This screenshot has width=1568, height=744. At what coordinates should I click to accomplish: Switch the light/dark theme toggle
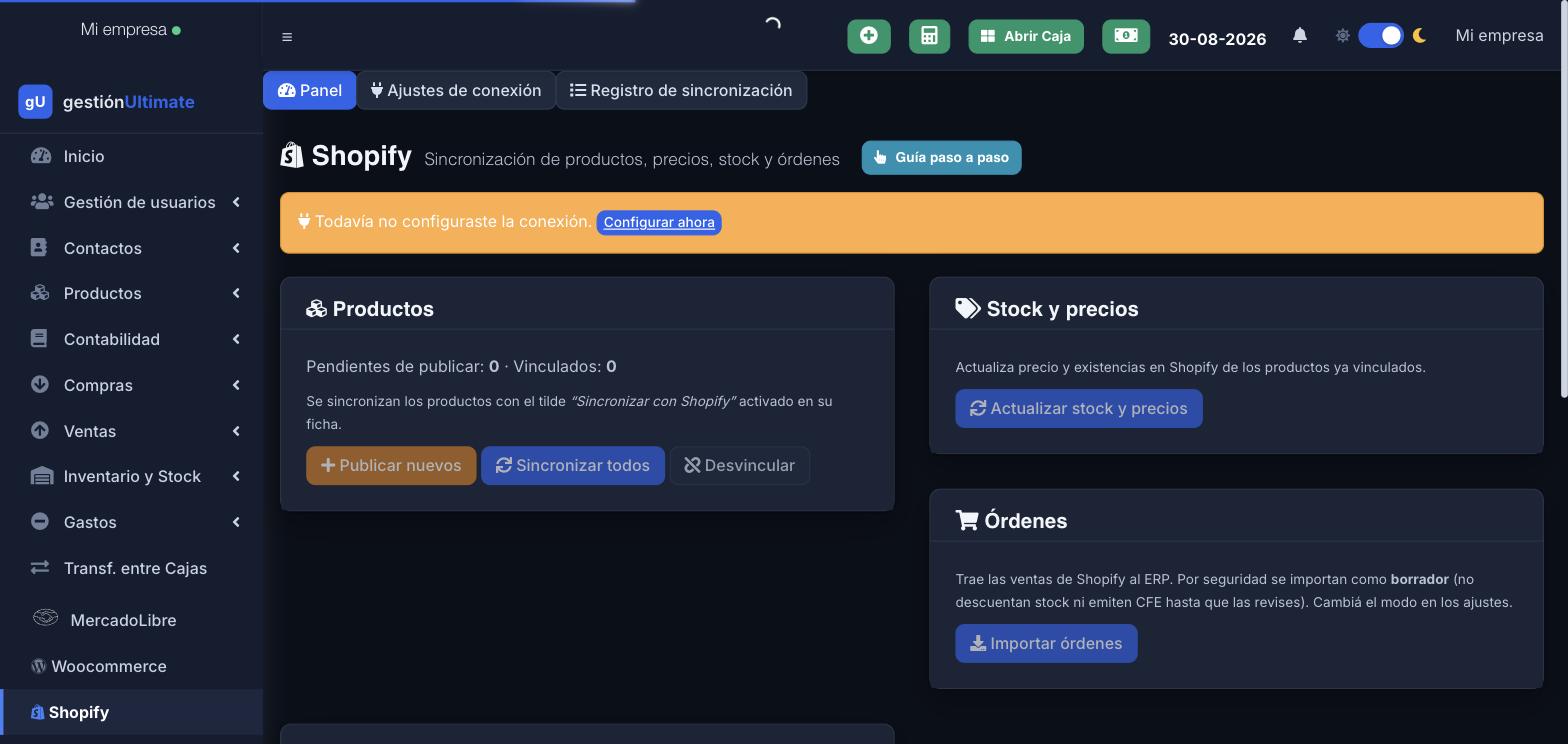click(x=1381, y=36)
